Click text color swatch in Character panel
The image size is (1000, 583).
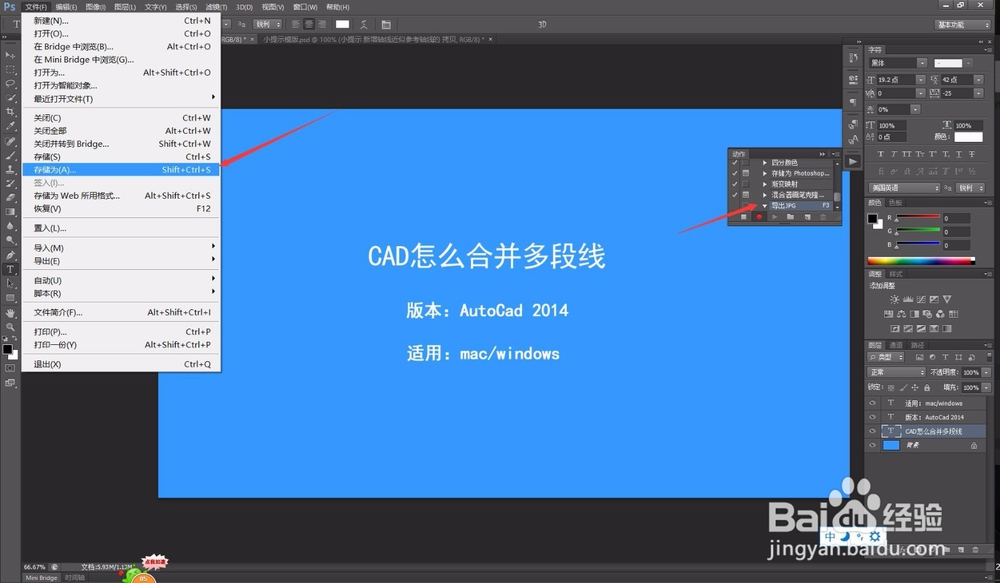coord(968,137)
